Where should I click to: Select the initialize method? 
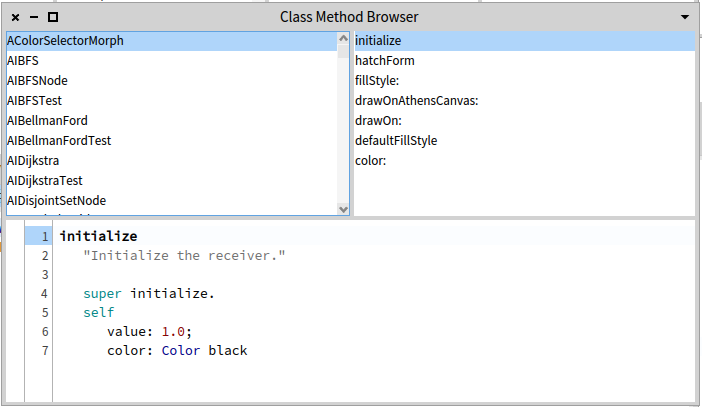point(524,41)
